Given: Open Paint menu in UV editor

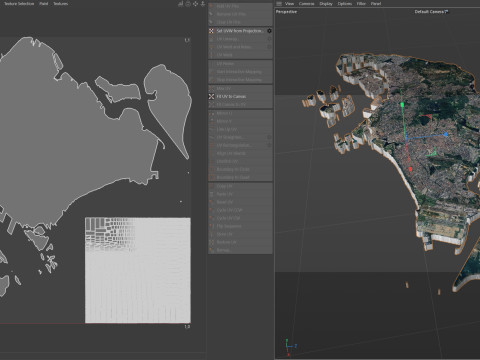Looking at the screenshot, I should pyautogui.click(x=44, y=4).
